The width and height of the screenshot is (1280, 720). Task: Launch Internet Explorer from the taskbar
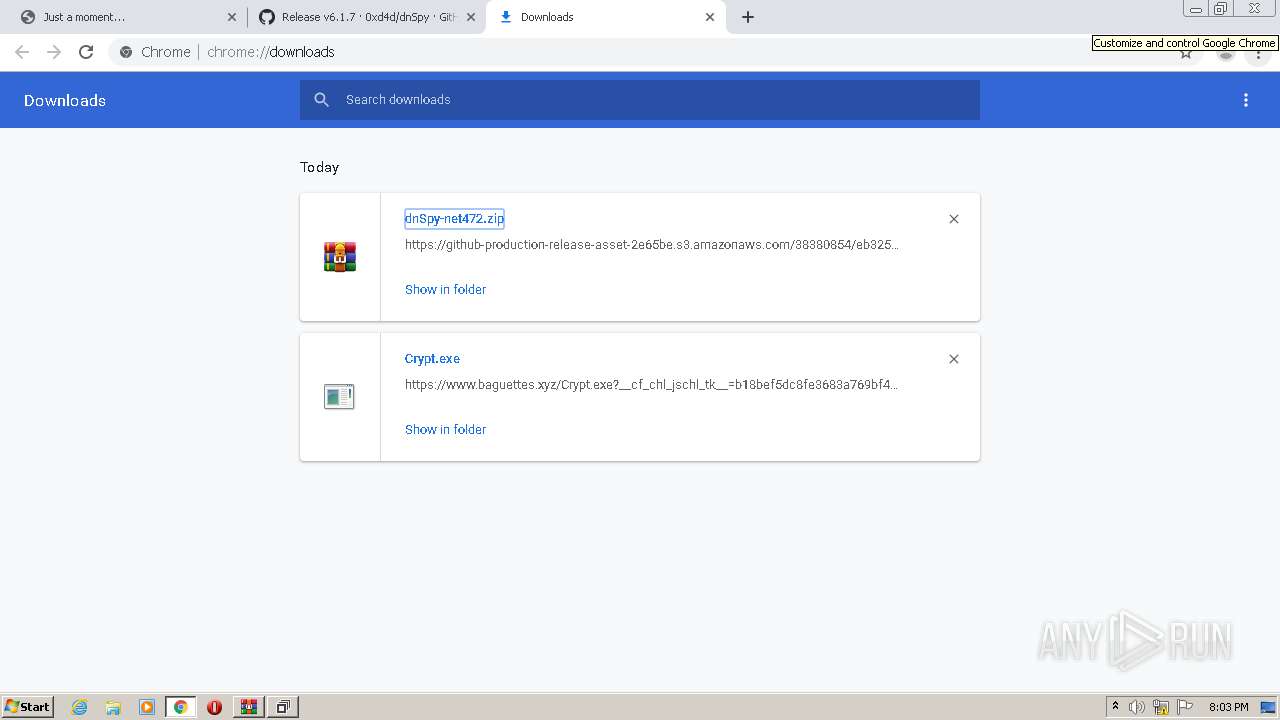pyautogui.click(x=80, y=707)
